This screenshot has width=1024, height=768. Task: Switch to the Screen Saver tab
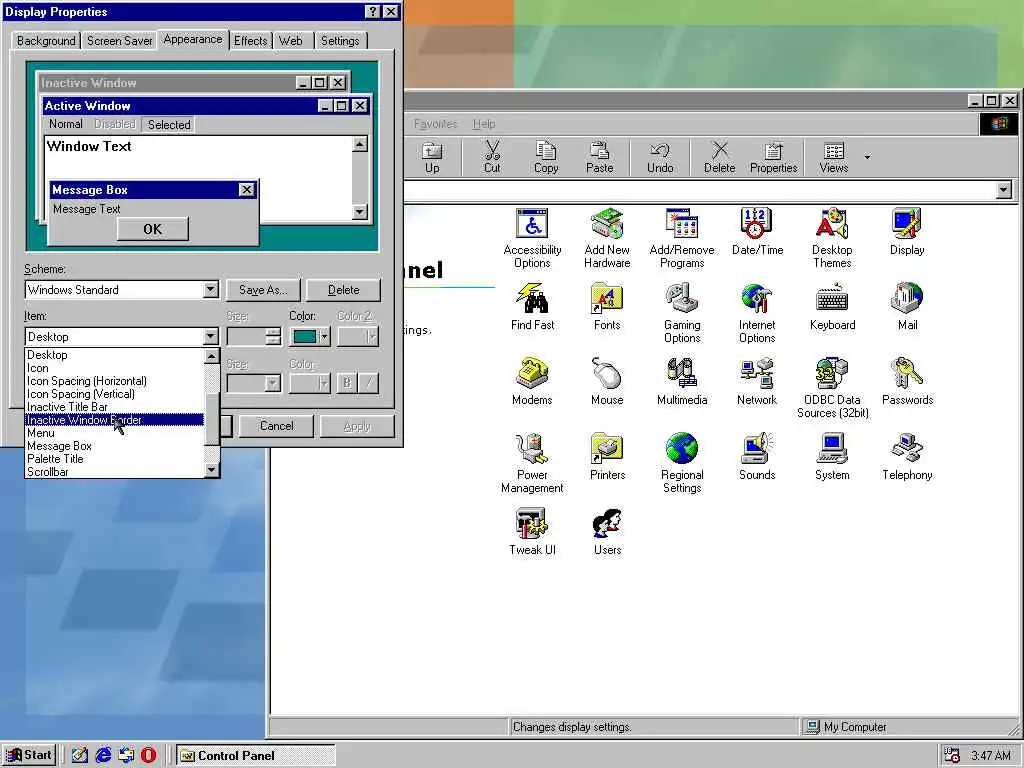click(120, 40)
